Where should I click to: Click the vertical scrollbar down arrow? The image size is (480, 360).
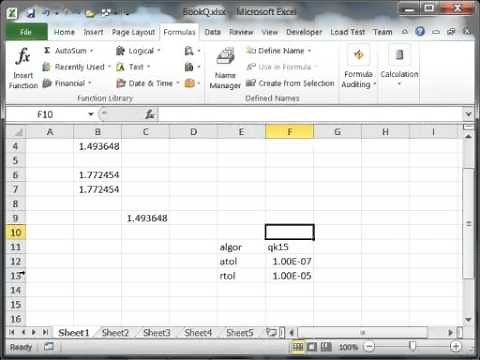[x=468, y=320]
